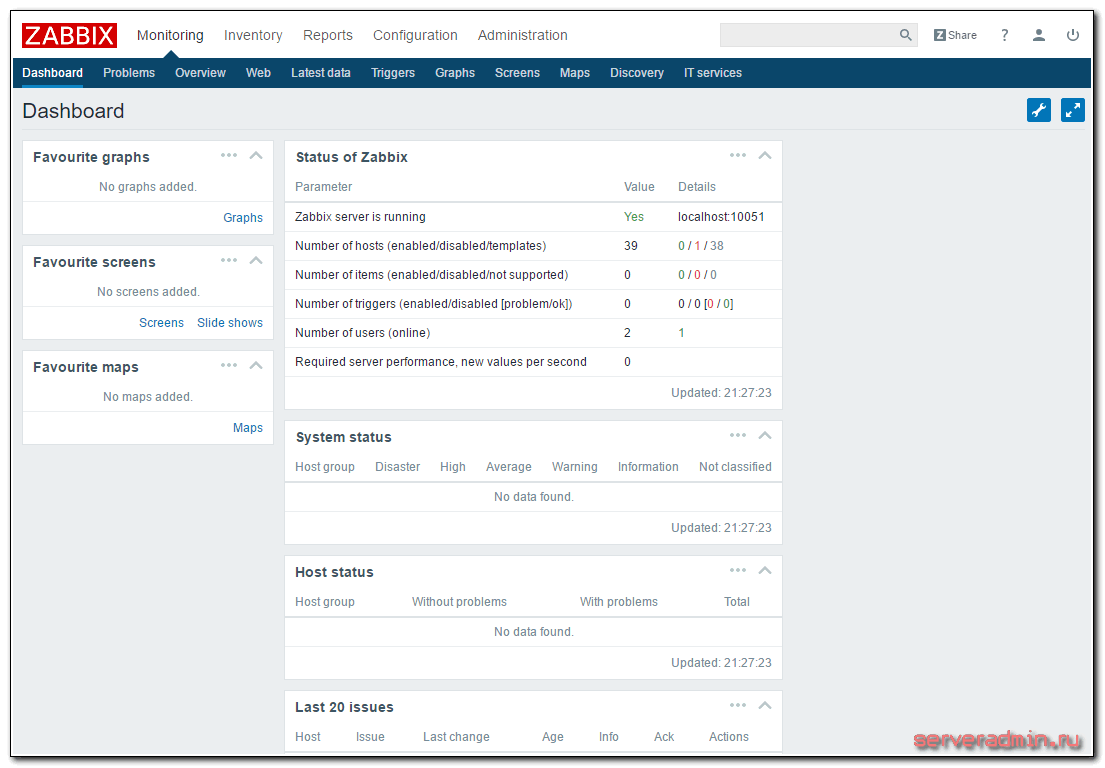
Task: Click the Zabbix logo
Action: 69,35
